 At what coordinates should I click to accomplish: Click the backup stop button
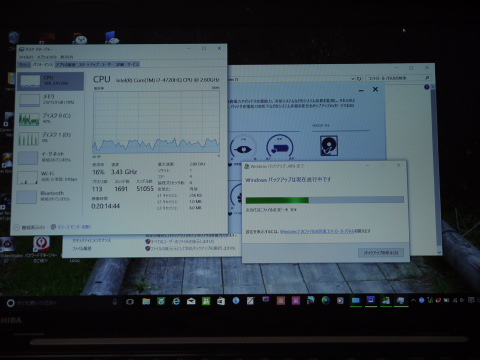pyautogui.click(x=381, y=253)
